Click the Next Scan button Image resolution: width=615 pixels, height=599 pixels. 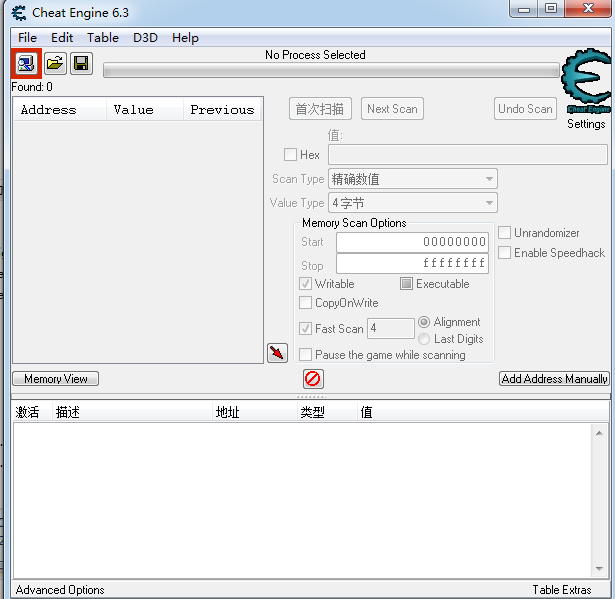coord(392,109)
